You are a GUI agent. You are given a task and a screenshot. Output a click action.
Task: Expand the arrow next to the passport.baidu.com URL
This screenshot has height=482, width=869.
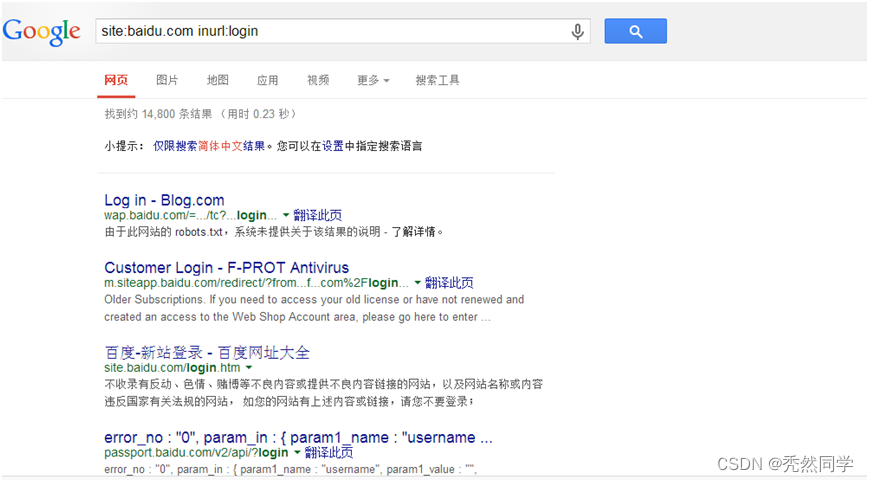tap(297, 453)
